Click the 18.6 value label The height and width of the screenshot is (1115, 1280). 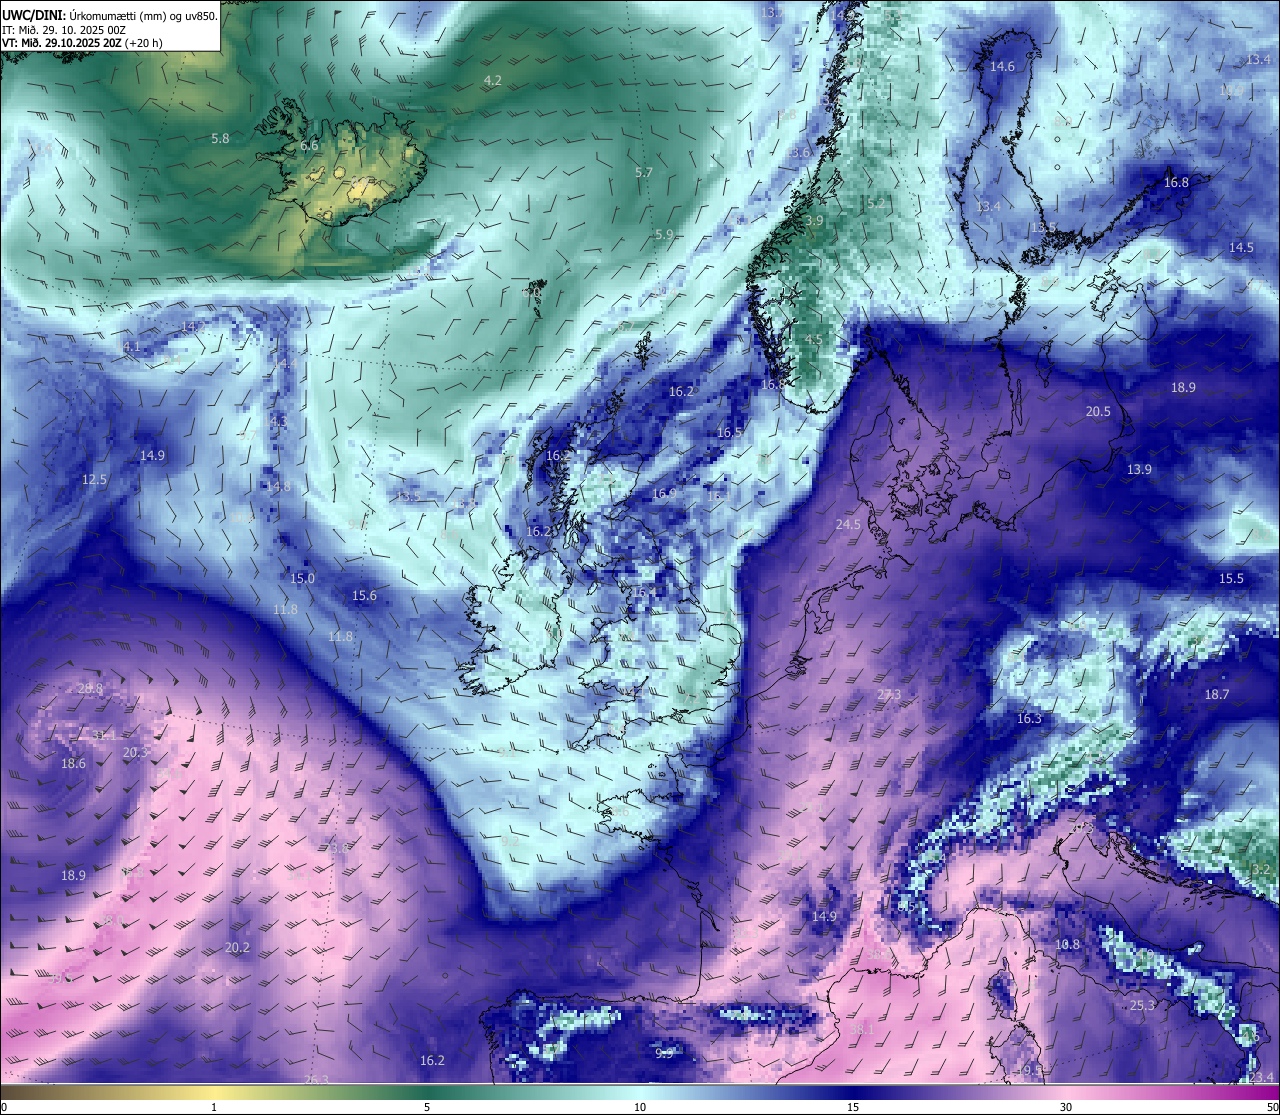click(73, 763)
